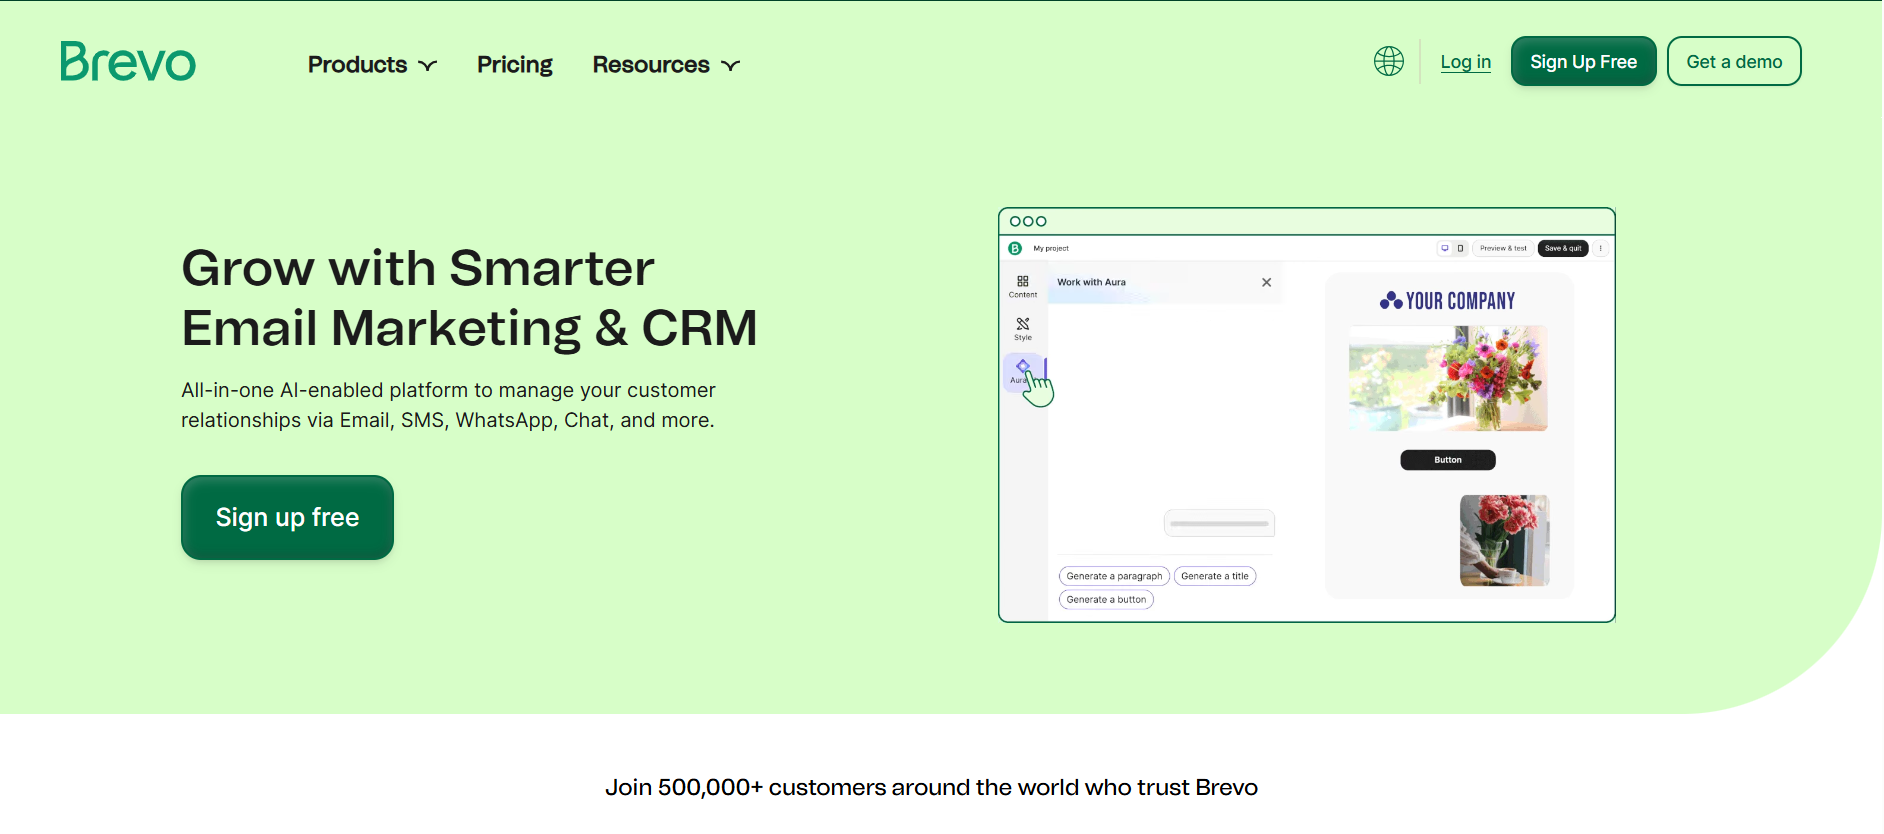Open the language globe selector
Viewport: 1884px width, 834px height.
pos(1389,61)
